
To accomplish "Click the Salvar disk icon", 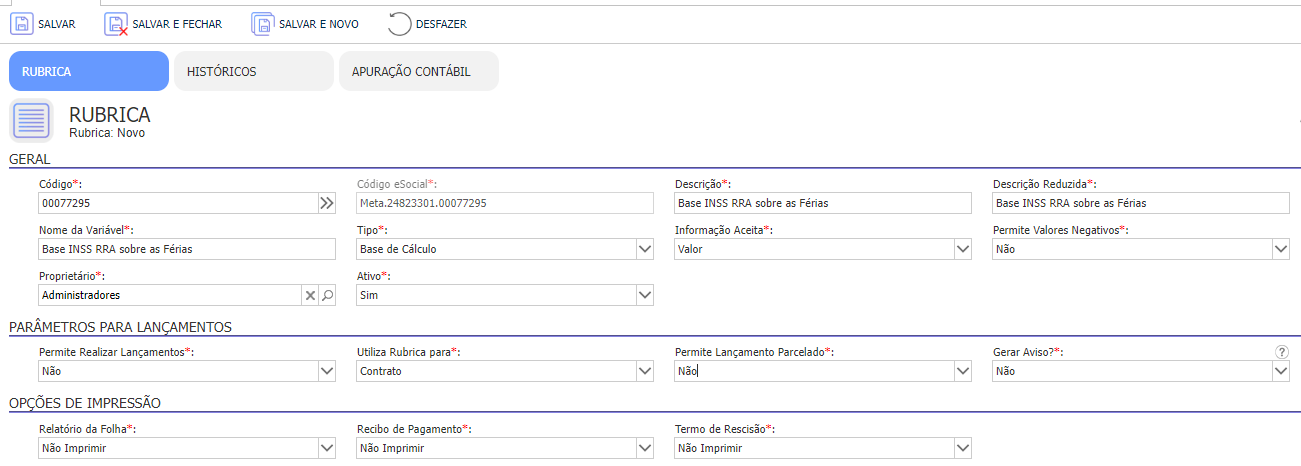I will (22, 23).
